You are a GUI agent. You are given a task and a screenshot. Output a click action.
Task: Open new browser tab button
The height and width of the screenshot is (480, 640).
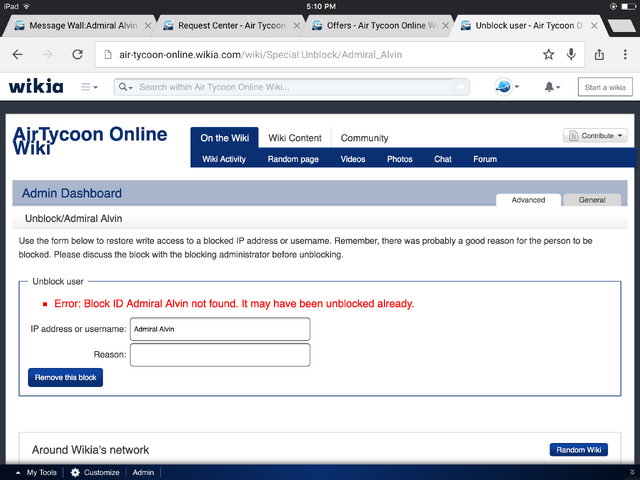point(621,26)
